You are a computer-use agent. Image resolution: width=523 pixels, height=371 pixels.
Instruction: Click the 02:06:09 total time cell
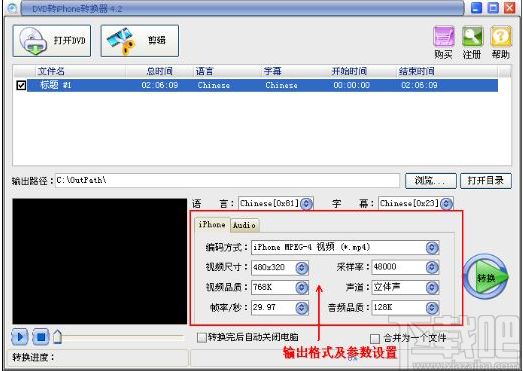pyautogui.click(x=159, y=85)
